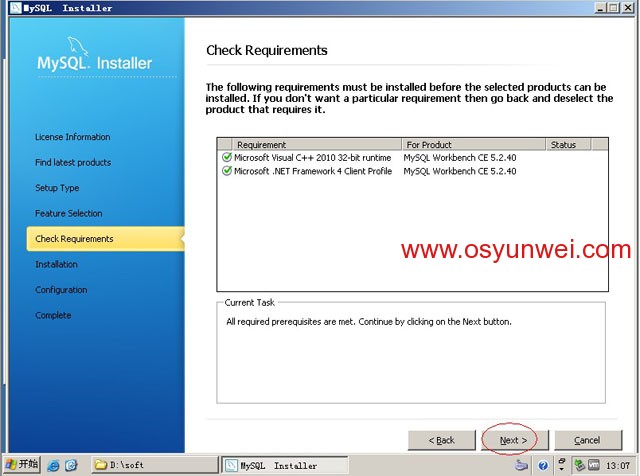
Task: Click the VM tools tray icon
Action: 594,465
